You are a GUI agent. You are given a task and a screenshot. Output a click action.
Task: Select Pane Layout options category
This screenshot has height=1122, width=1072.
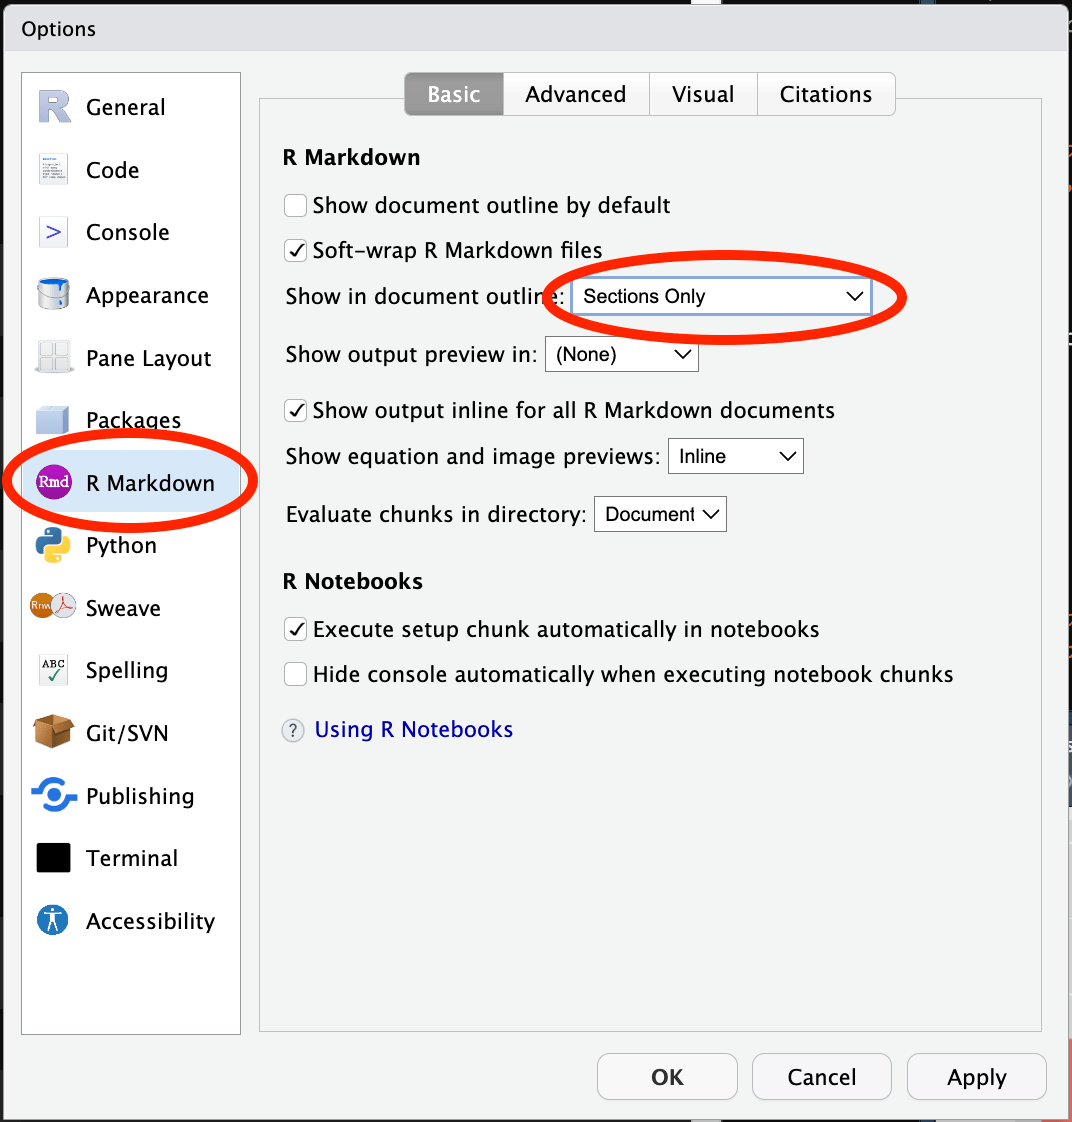point(131,357)
